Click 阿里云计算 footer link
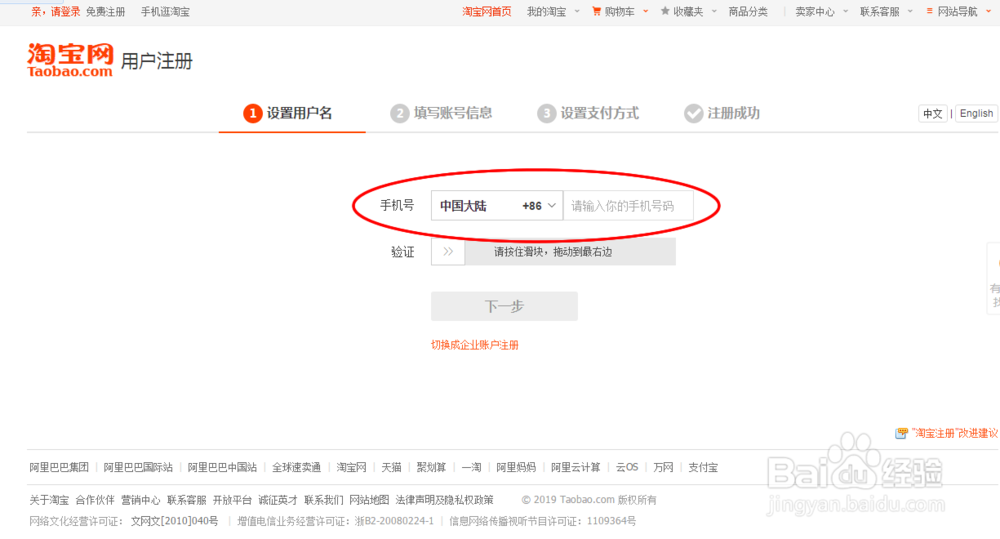Image resolution: width=1000 pixels, height=539 pixels. (x=576, y=468)
